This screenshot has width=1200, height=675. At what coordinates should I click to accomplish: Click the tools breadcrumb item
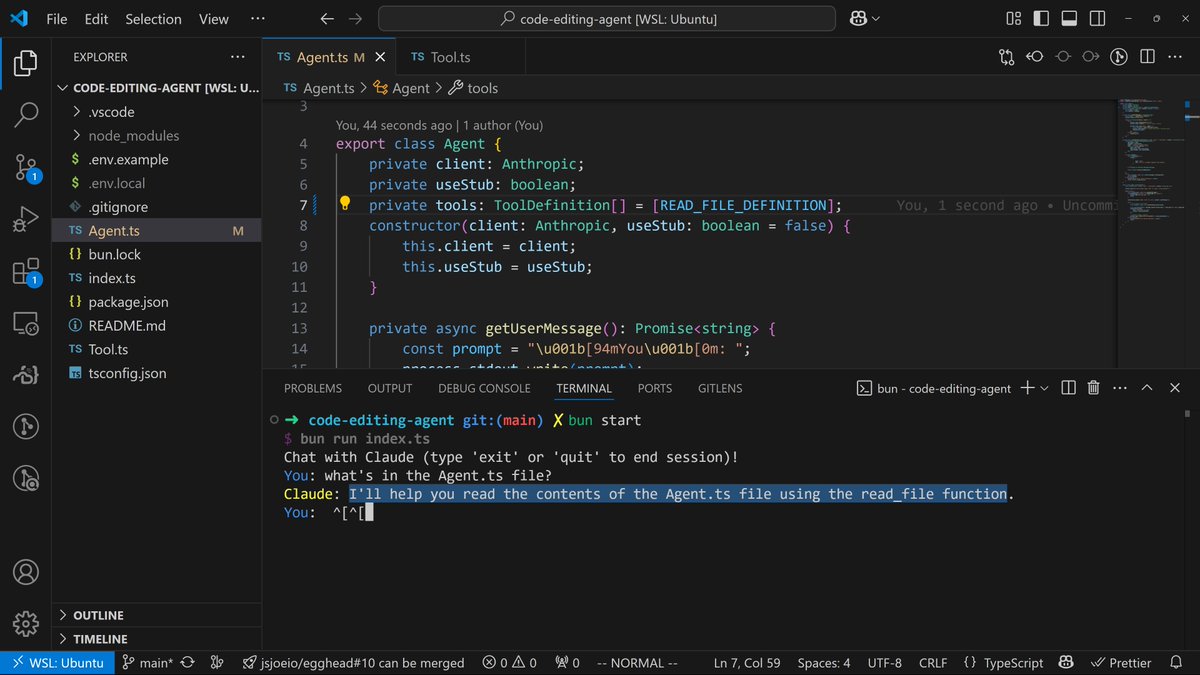click(x=473, y=88)
